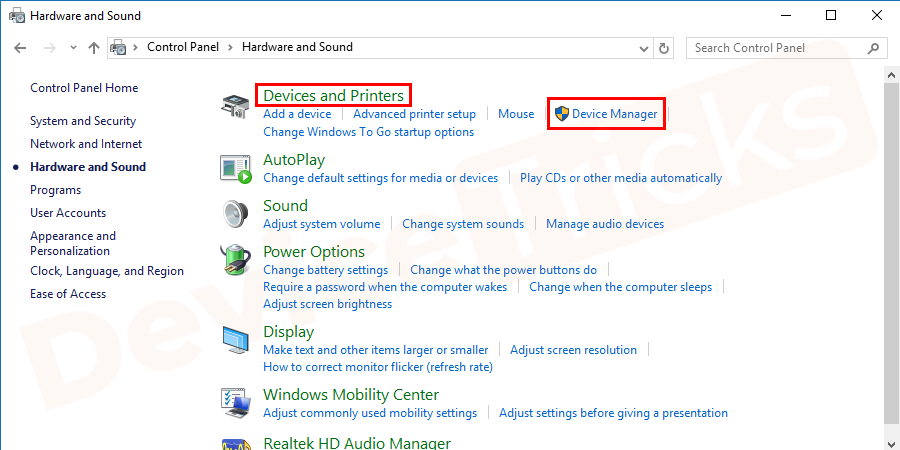The height and width of the screenshot is (450, 900).
Task: Open Devices and Printers heading link
Action: click(x=333, y=96)
